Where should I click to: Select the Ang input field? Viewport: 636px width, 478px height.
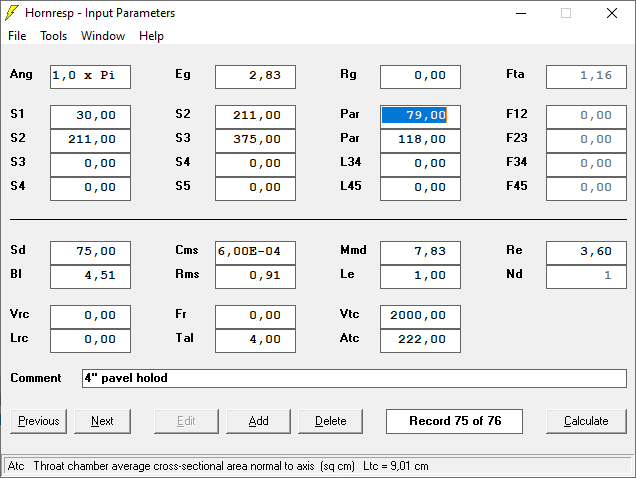pyautogui.click(x=90, y=76)
